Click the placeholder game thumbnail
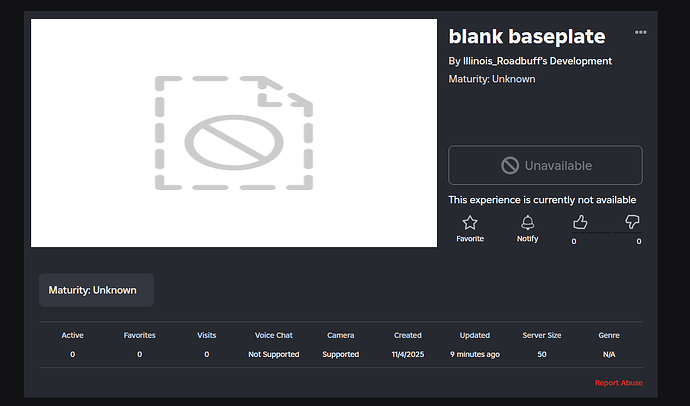This screenshot has height=406, width=690. pyautogui.click(x=234, y=133)
